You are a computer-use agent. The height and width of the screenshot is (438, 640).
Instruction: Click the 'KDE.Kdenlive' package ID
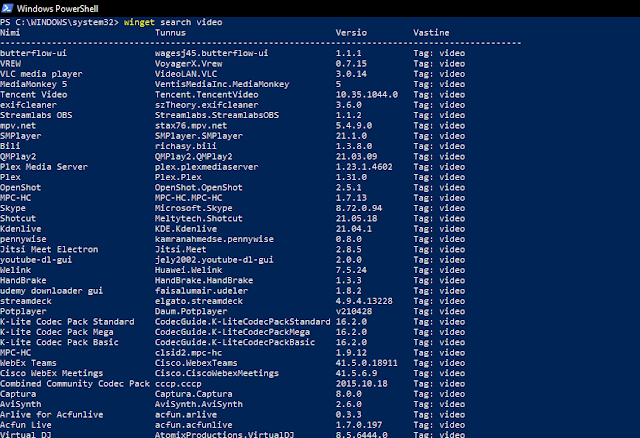186,229
